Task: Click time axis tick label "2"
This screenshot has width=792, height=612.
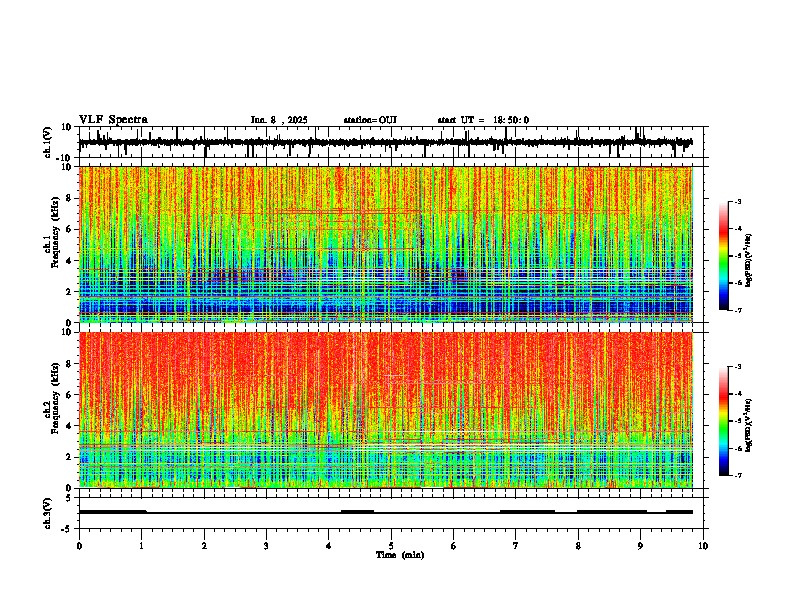Action: 204,546
